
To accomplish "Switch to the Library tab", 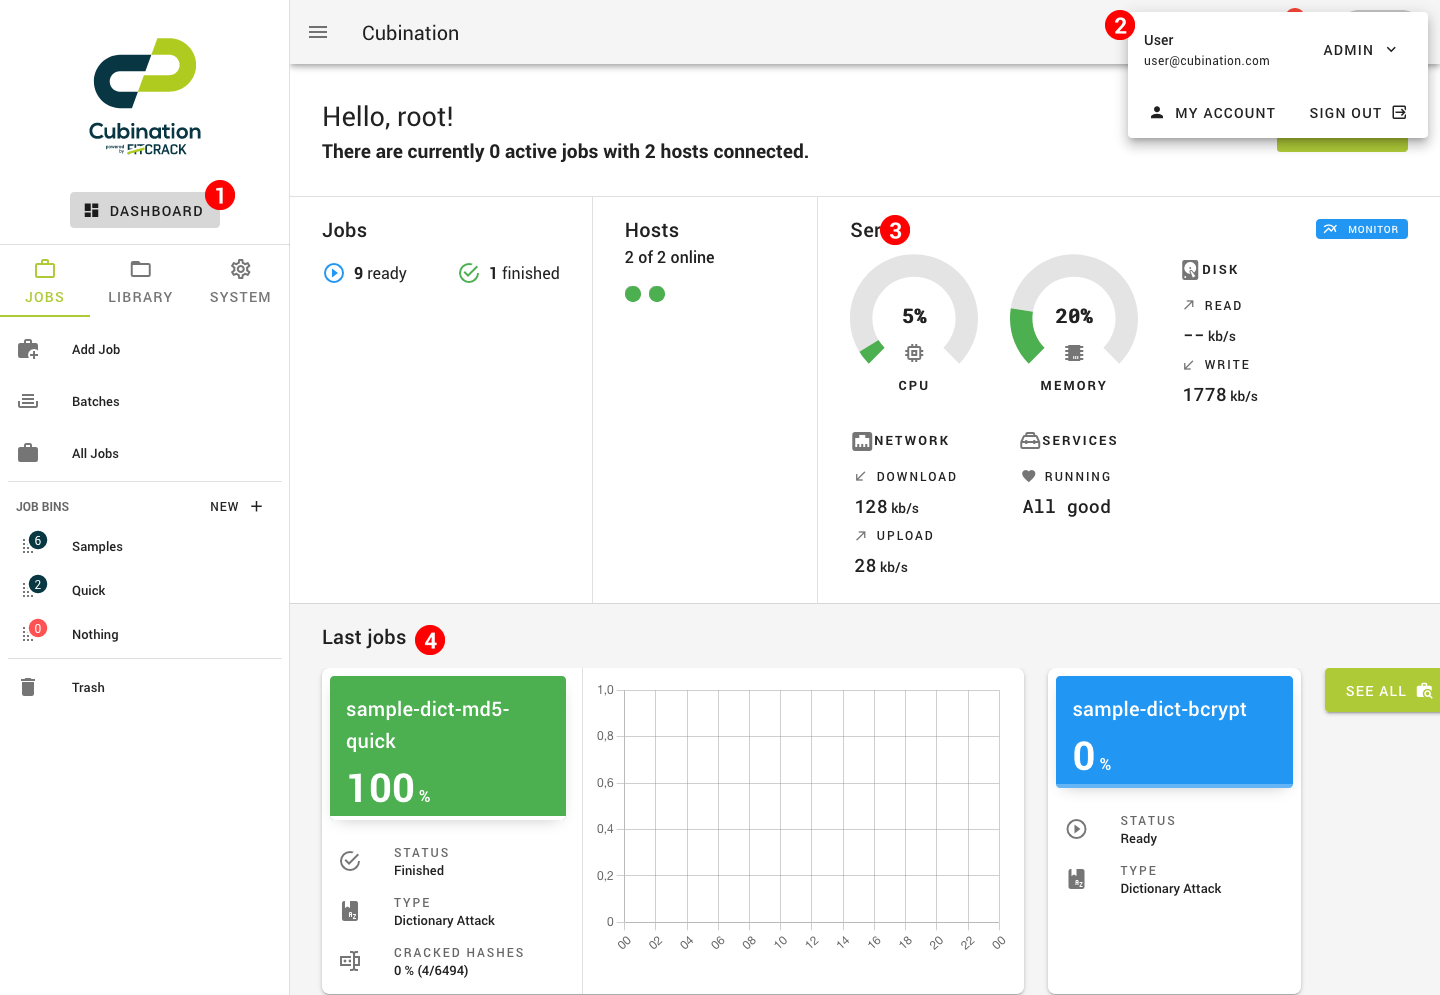I will point(140,281).
